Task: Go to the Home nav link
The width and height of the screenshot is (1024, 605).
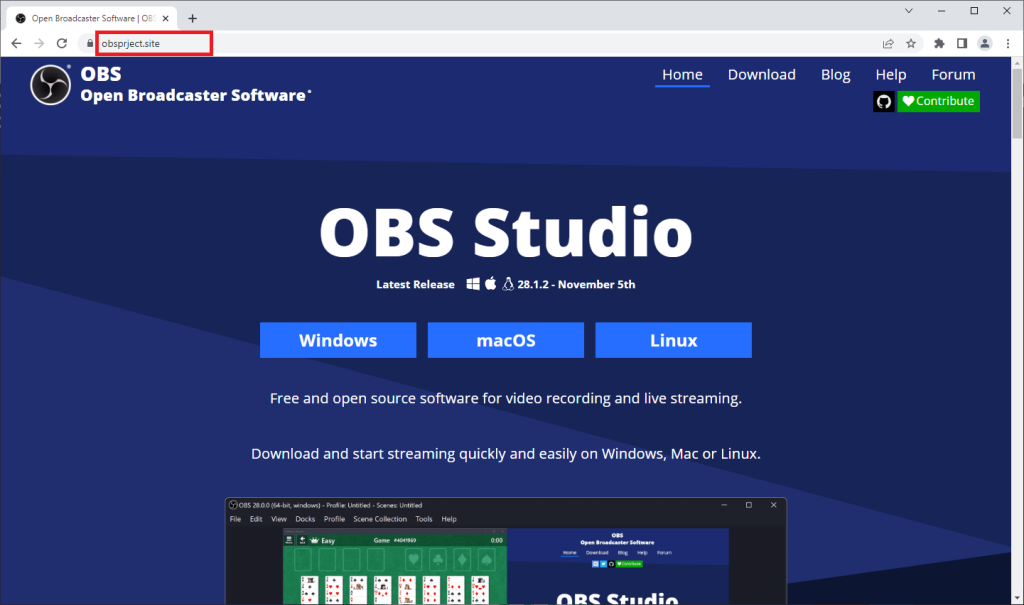Action: [682, 75]
